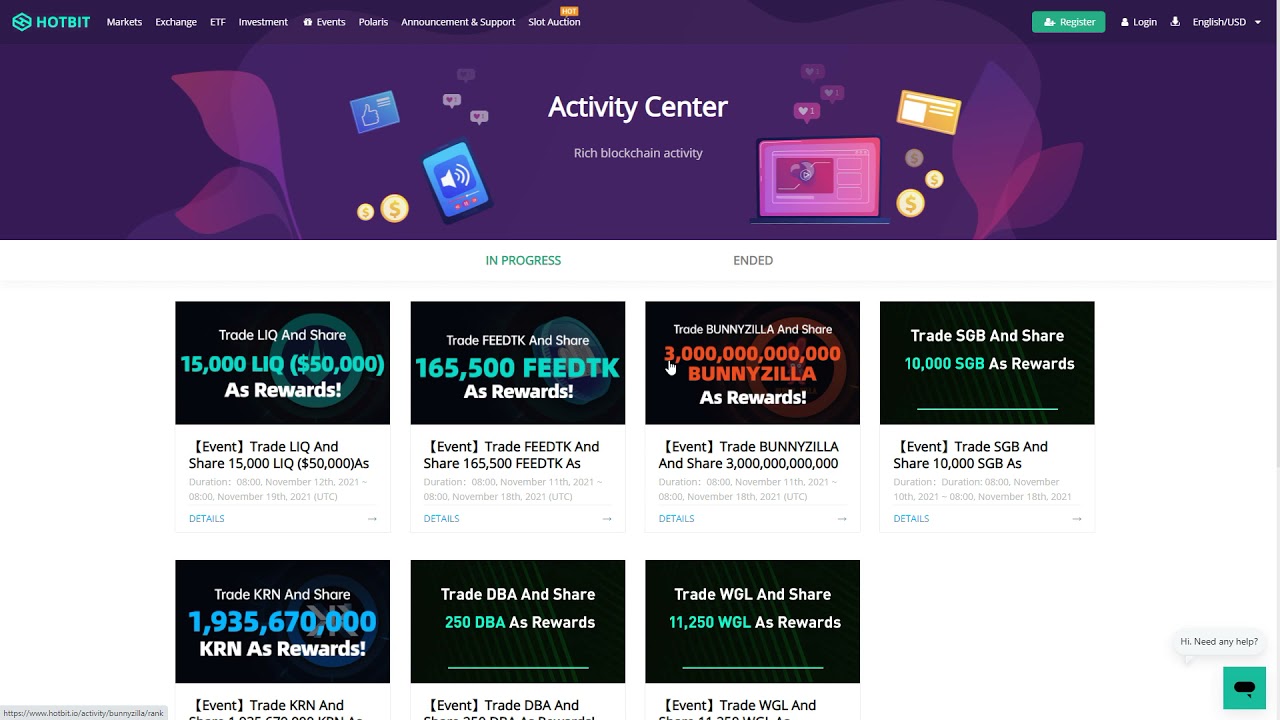The image size is (1280, 720).
Task: Open the Events menu item
Action: point(324,22)
